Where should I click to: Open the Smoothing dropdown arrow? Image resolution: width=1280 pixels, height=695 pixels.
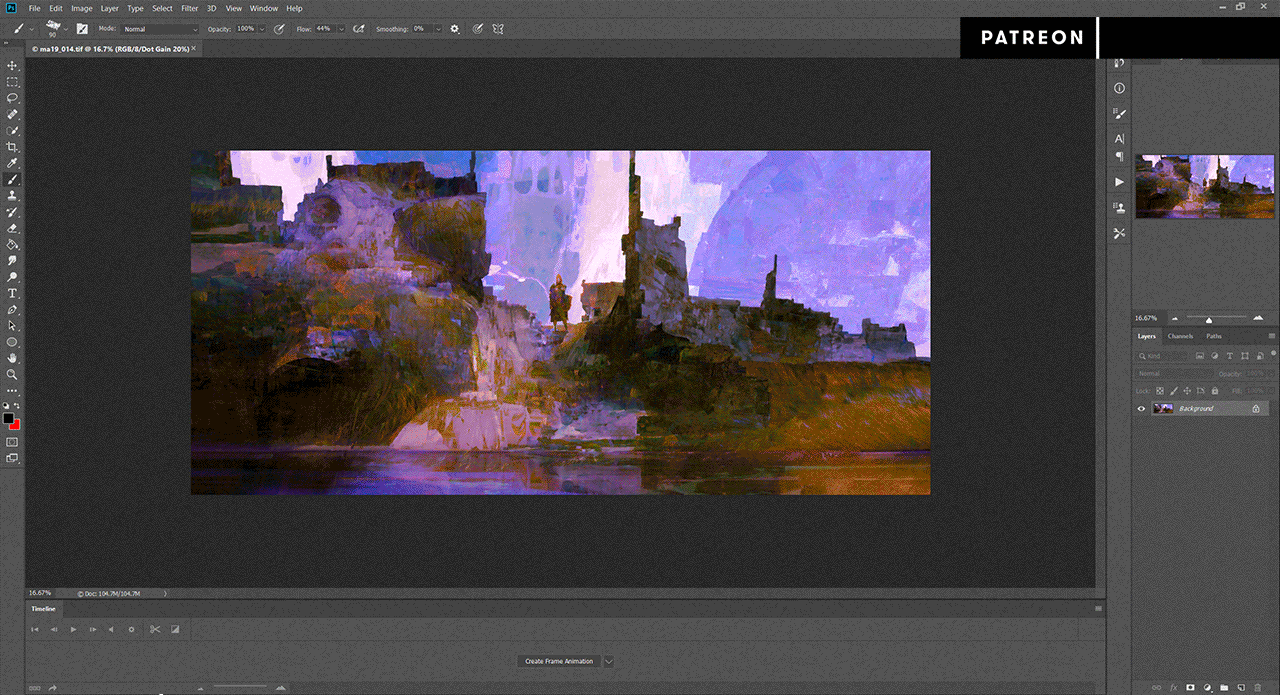coord(438,29)
